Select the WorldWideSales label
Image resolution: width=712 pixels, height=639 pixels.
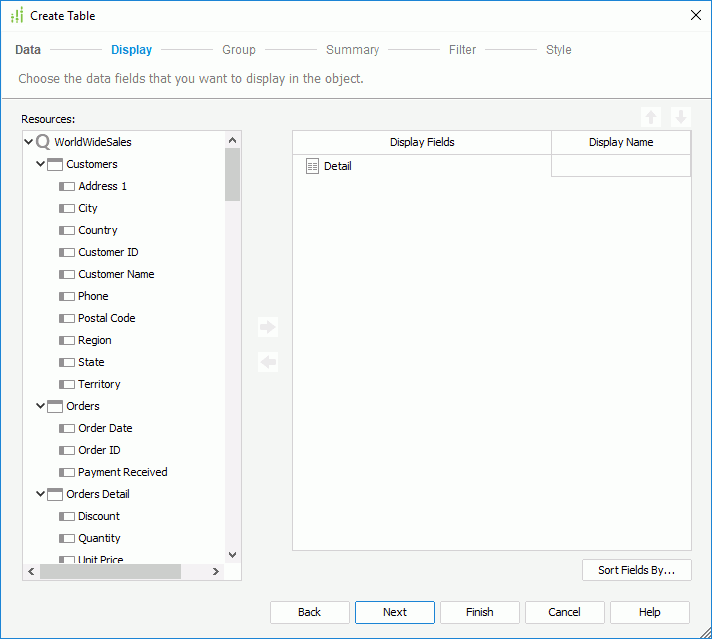tap(93, 142)
